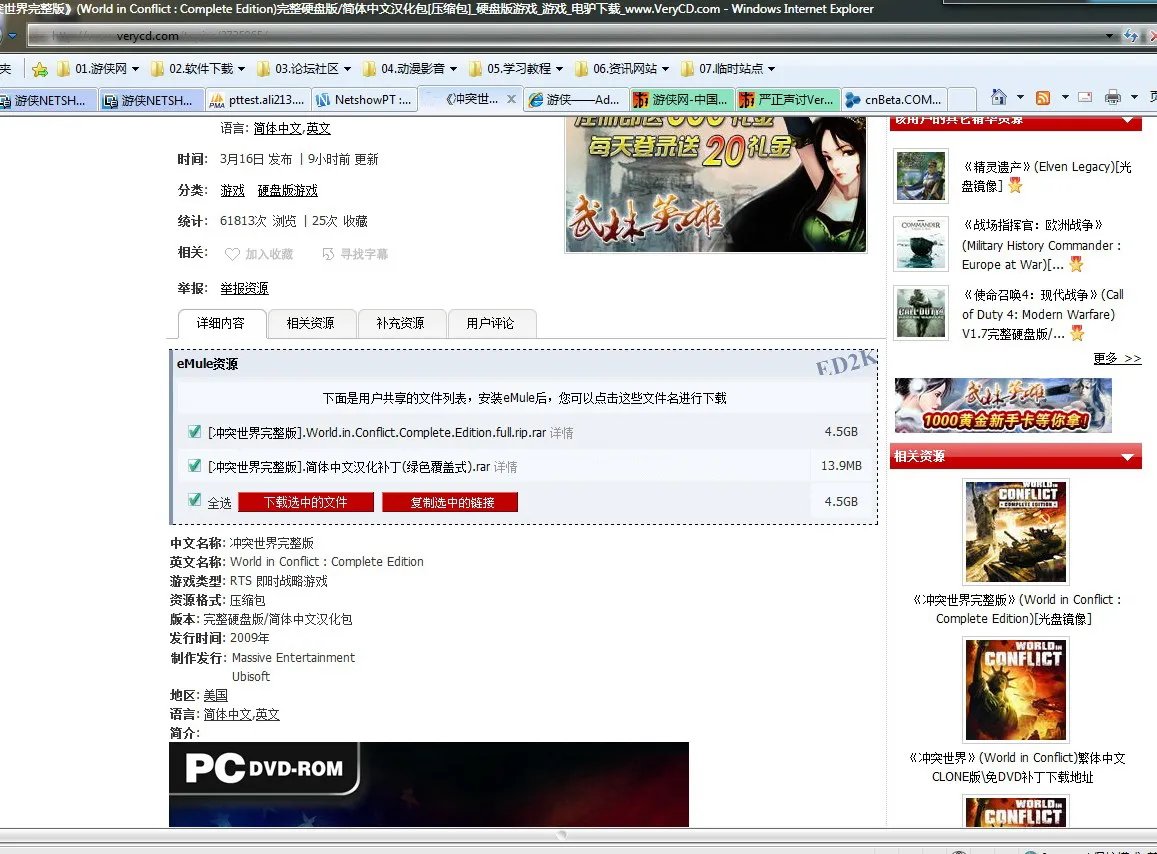Click the RSS feeds icon
Viewport: 1157px width, 854px height.
pyautogui.click(x=1043, y=96)
